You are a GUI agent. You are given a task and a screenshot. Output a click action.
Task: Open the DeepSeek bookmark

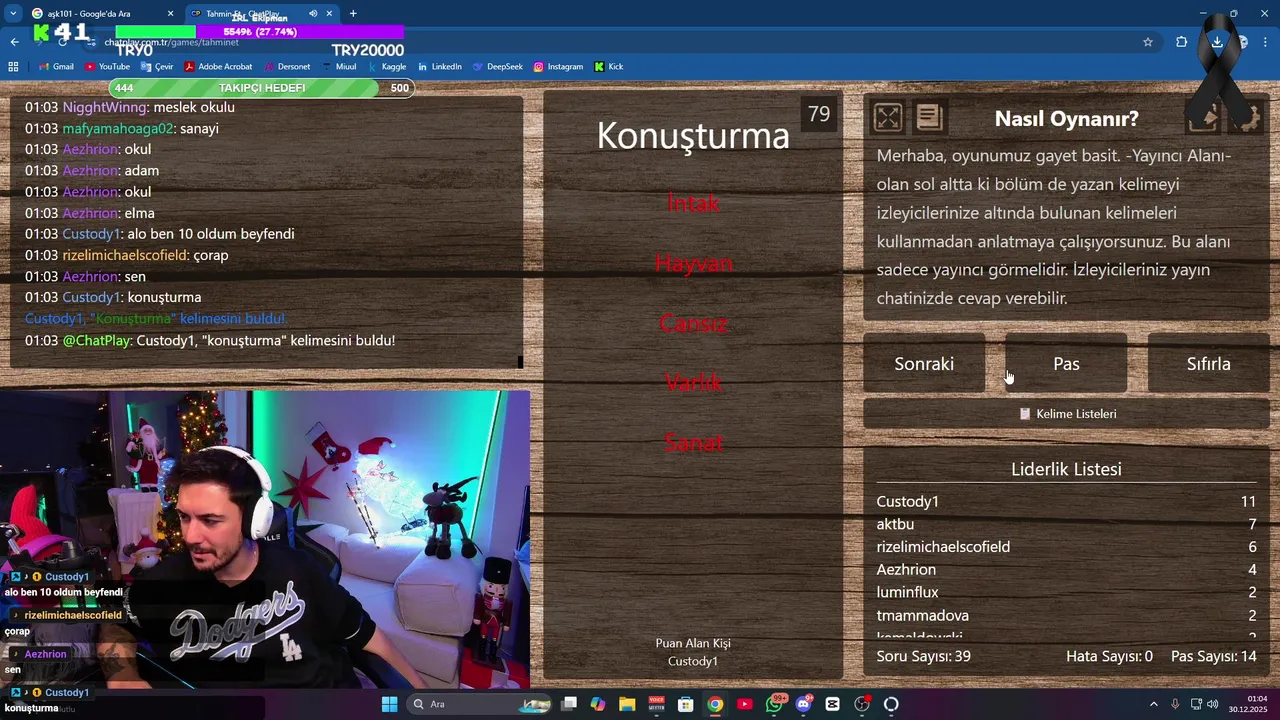coord(497,67)
